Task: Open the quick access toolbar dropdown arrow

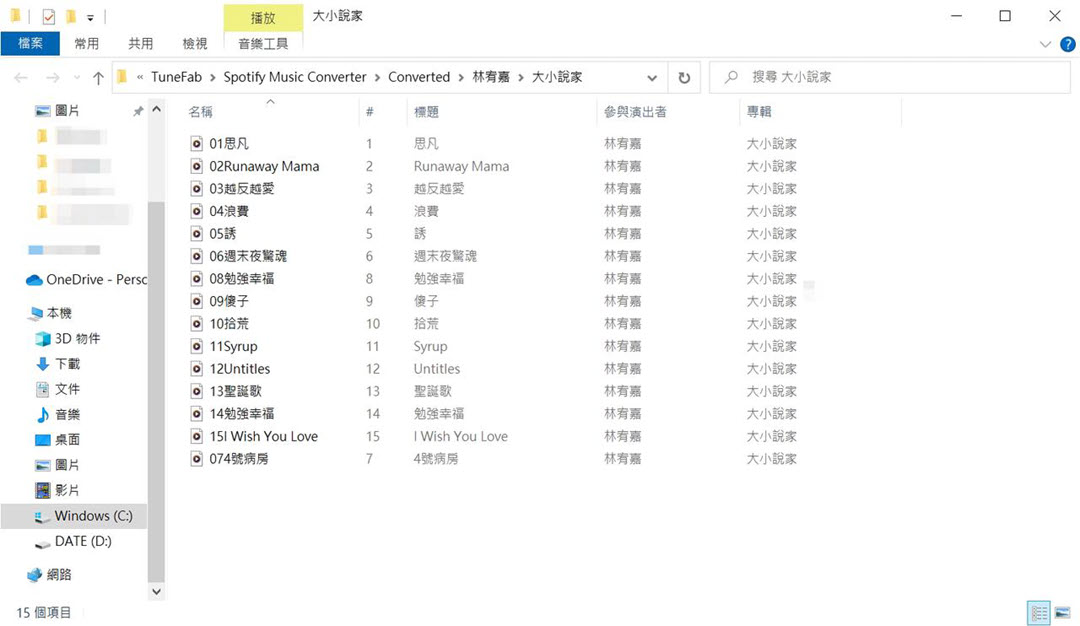Action: tap(90, 17)
